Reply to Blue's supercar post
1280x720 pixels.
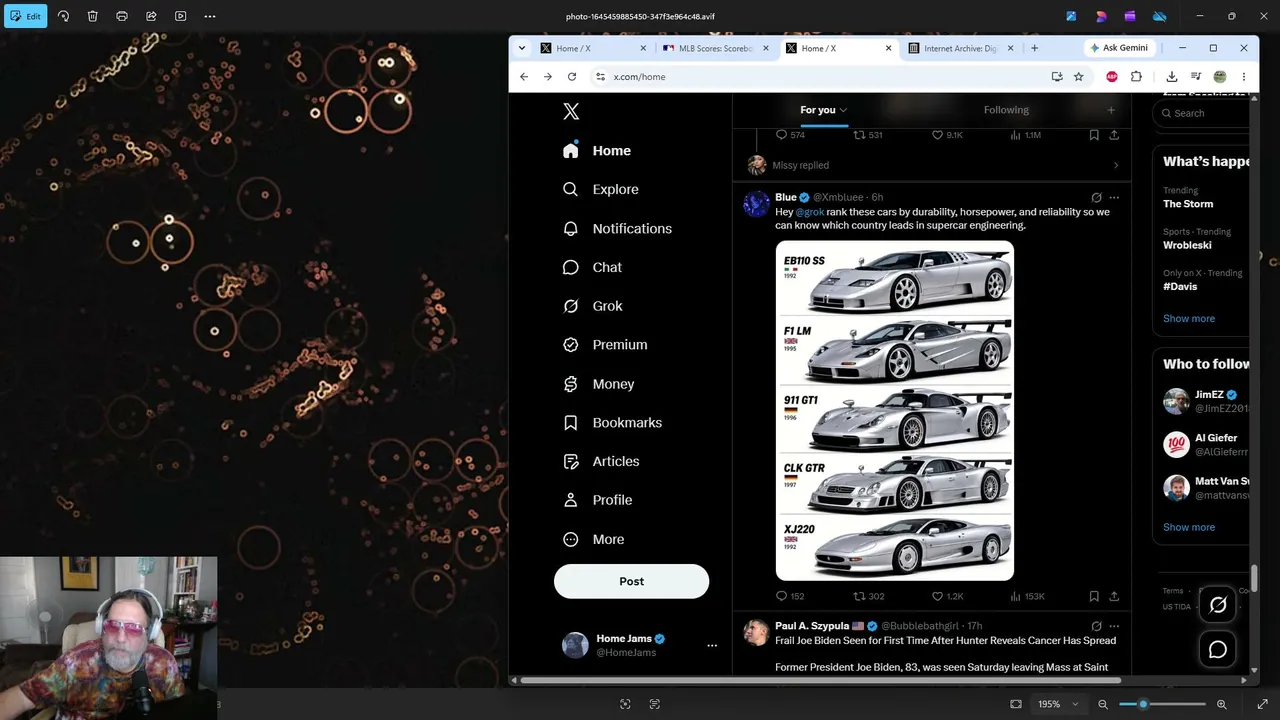[790, 597]
